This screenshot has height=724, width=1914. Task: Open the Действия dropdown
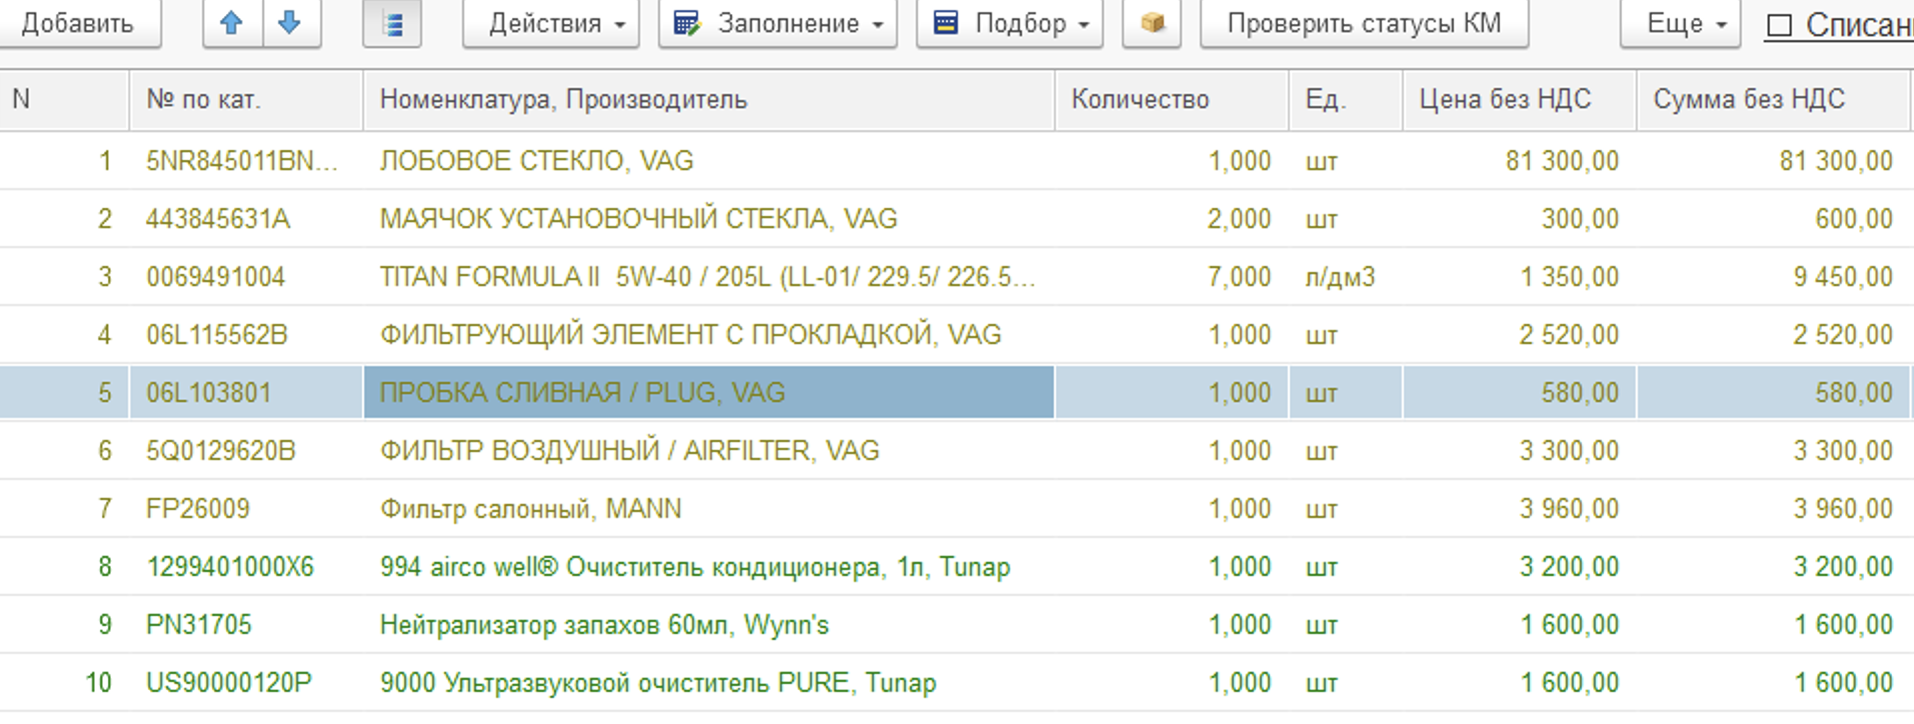[551, 23]
